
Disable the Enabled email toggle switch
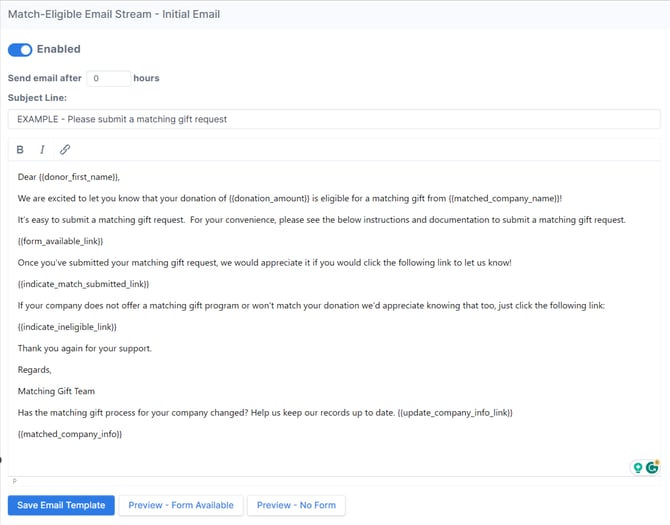(x=20, y=49)
